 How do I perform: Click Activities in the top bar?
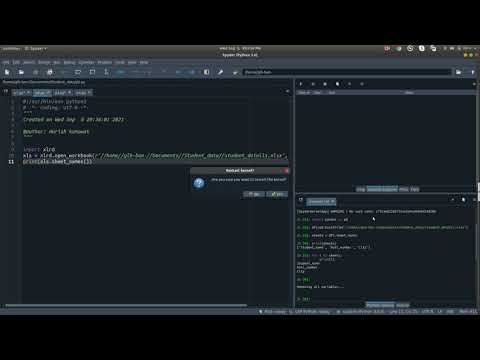pos(11,49)
